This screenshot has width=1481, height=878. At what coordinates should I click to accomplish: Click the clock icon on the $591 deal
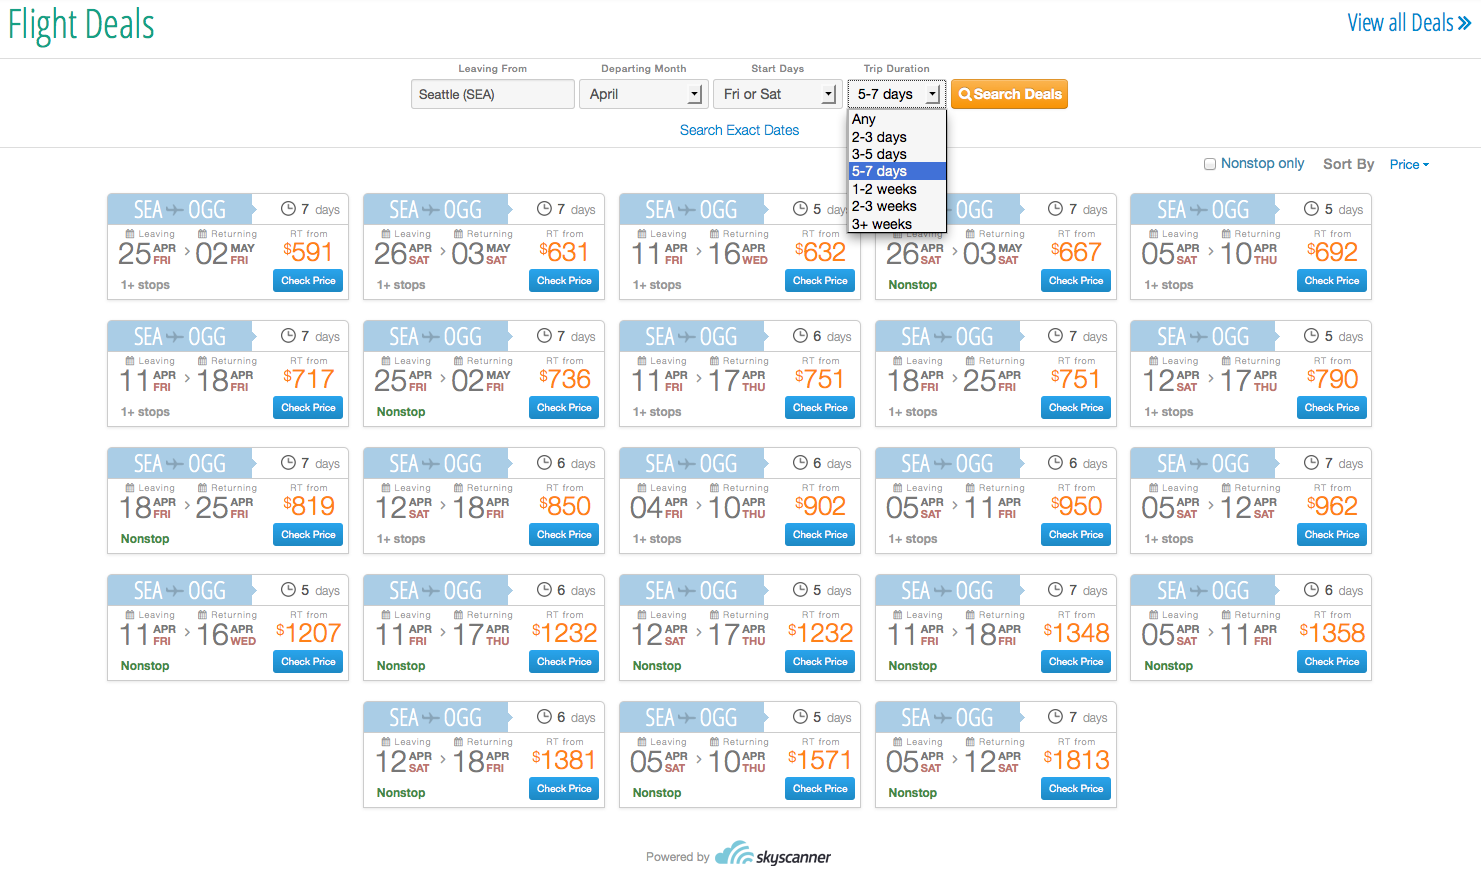pos(288,209)
